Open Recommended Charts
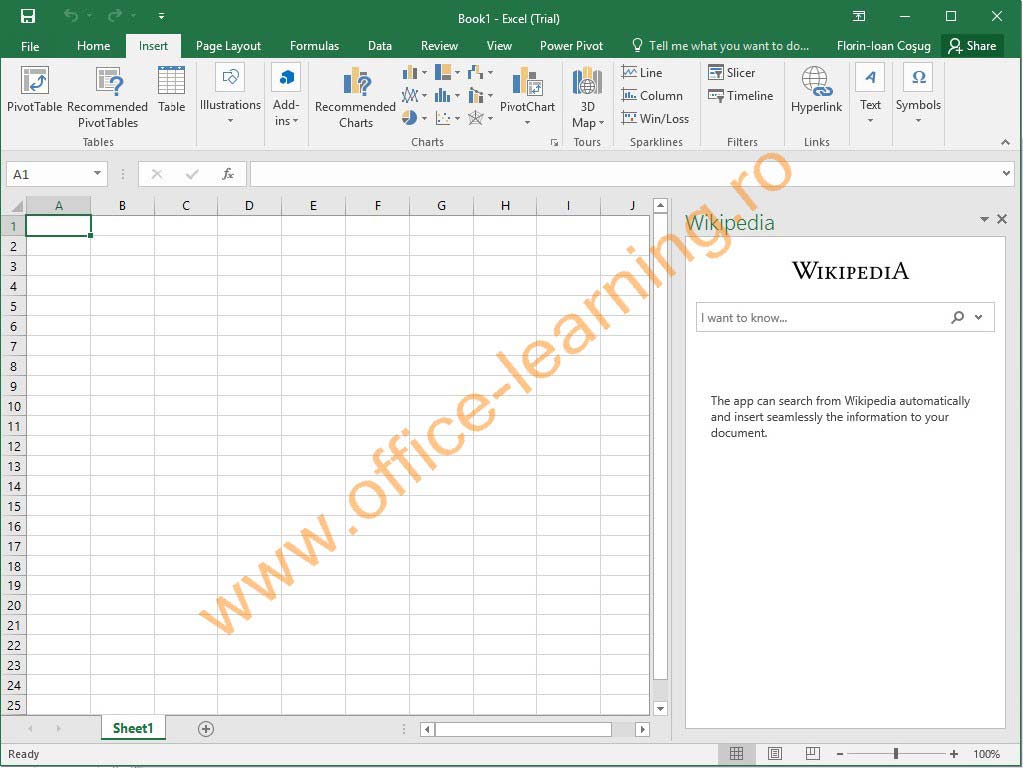Screen dimensions: 1023x768 (356, 97)
